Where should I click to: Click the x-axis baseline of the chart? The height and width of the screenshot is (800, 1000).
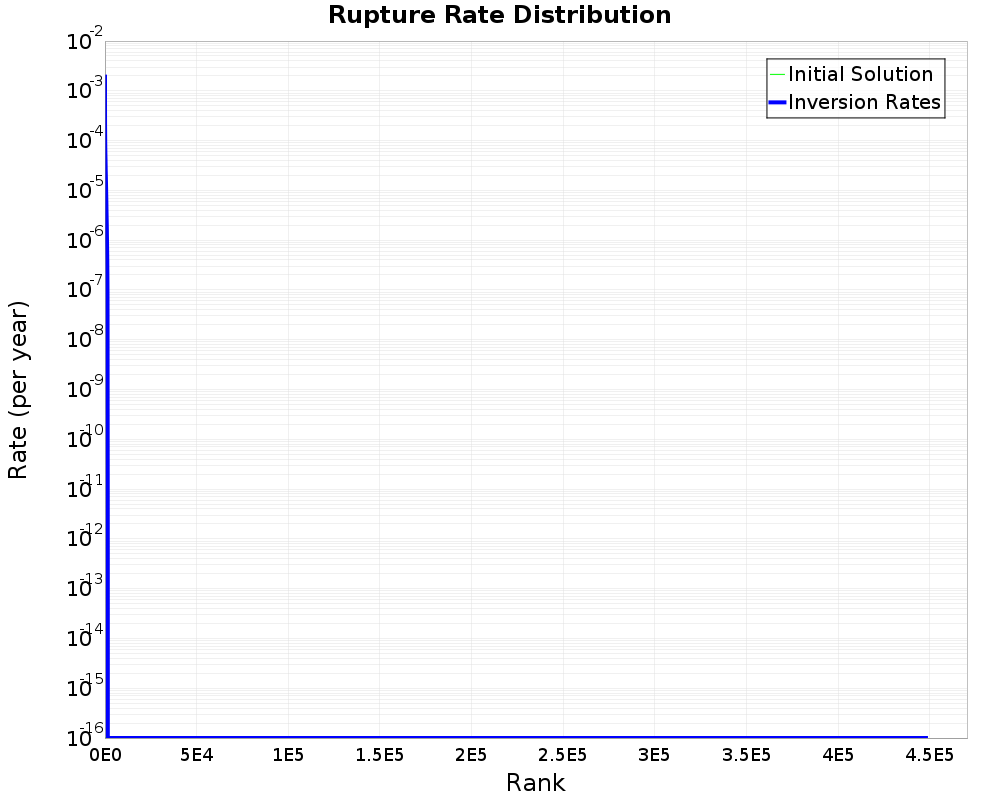tap(500, 737)
